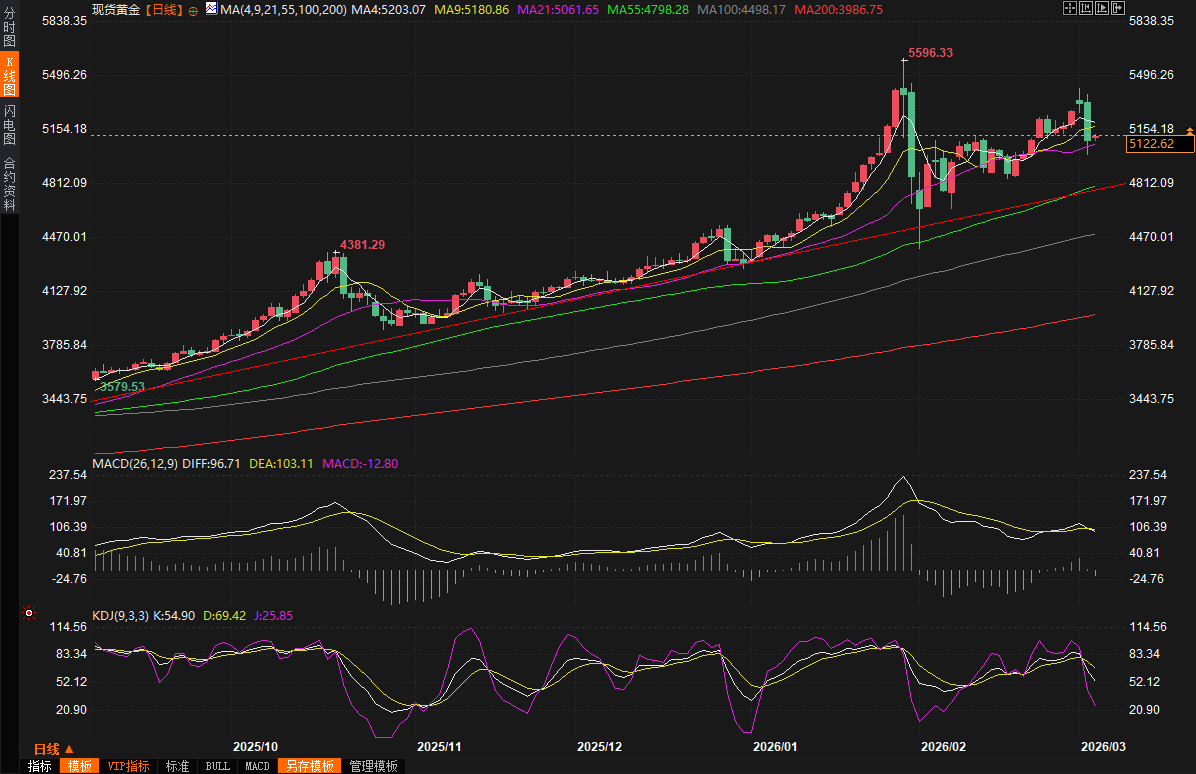Open the 合约资料 sidebar tab
This screenshot has height=774, width=1196.
coord(9,183)
